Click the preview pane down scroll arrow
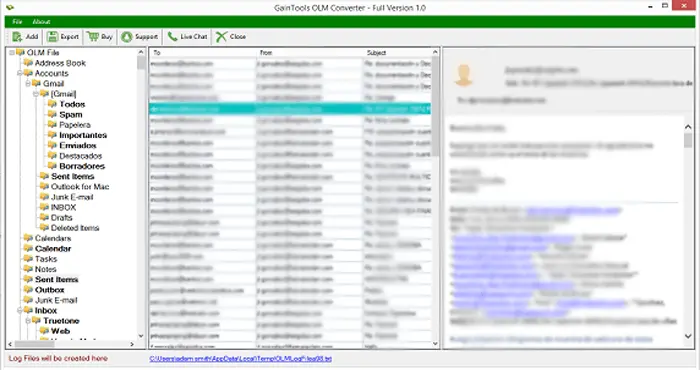The image size is (700, 370). [688, 336]
